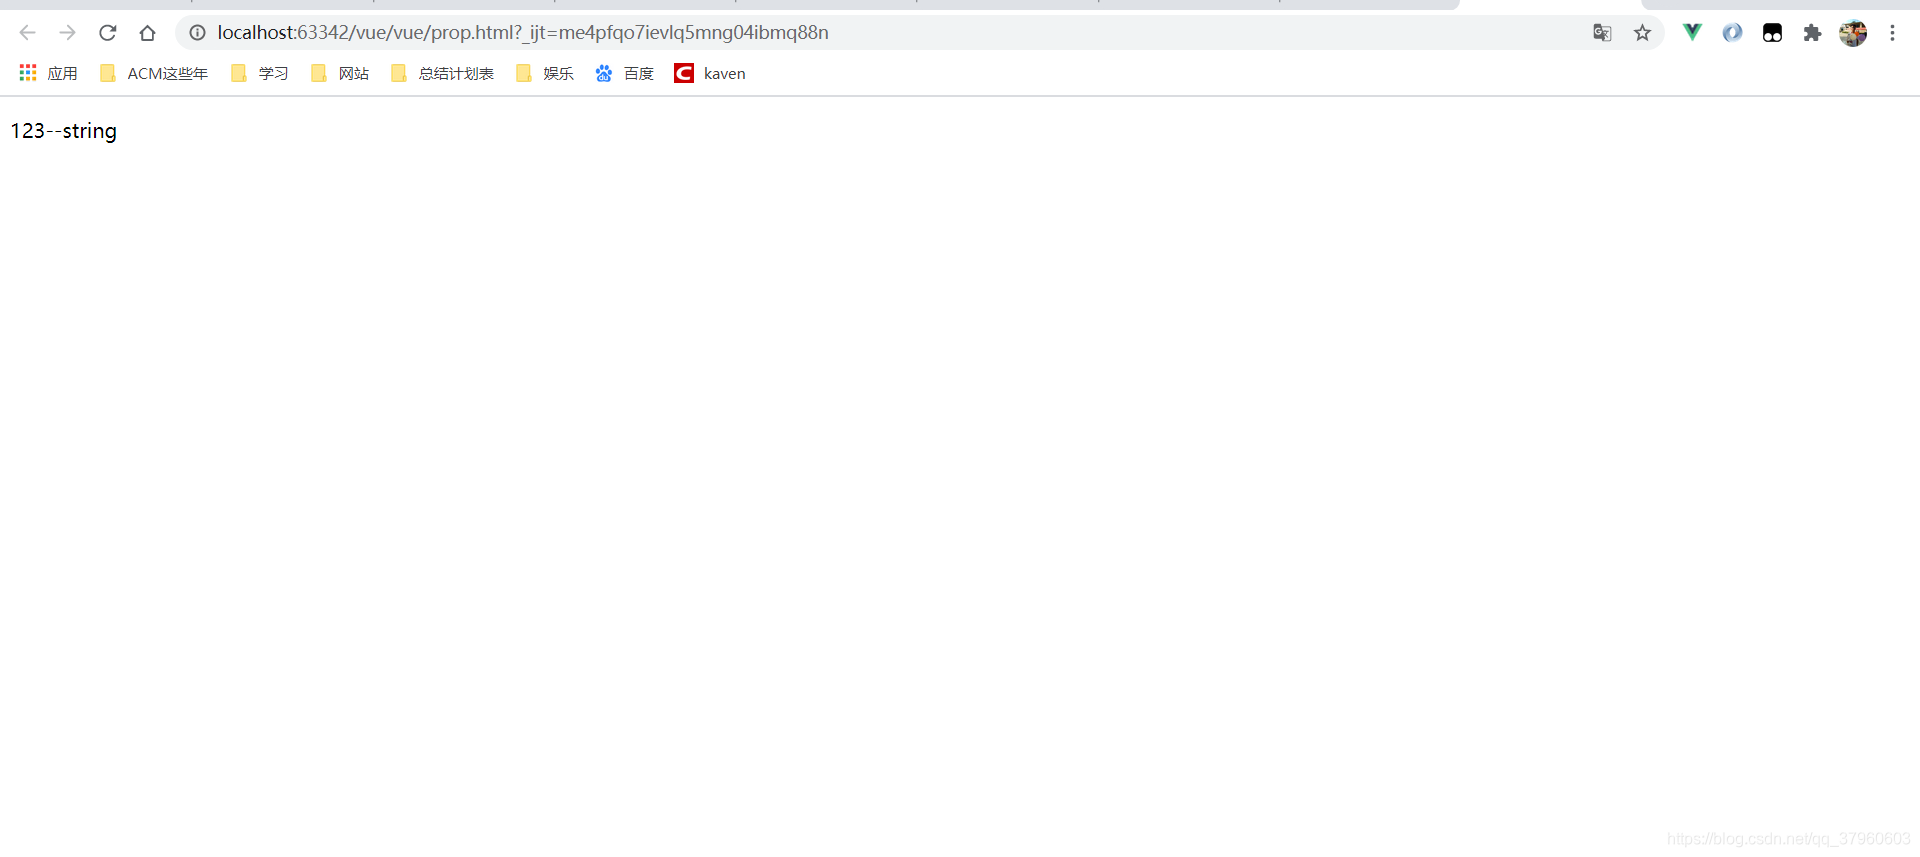Click the browser back arrow
Image resolution: width=1920 pixels, height=857 pixels.
[x=27, y=33]
